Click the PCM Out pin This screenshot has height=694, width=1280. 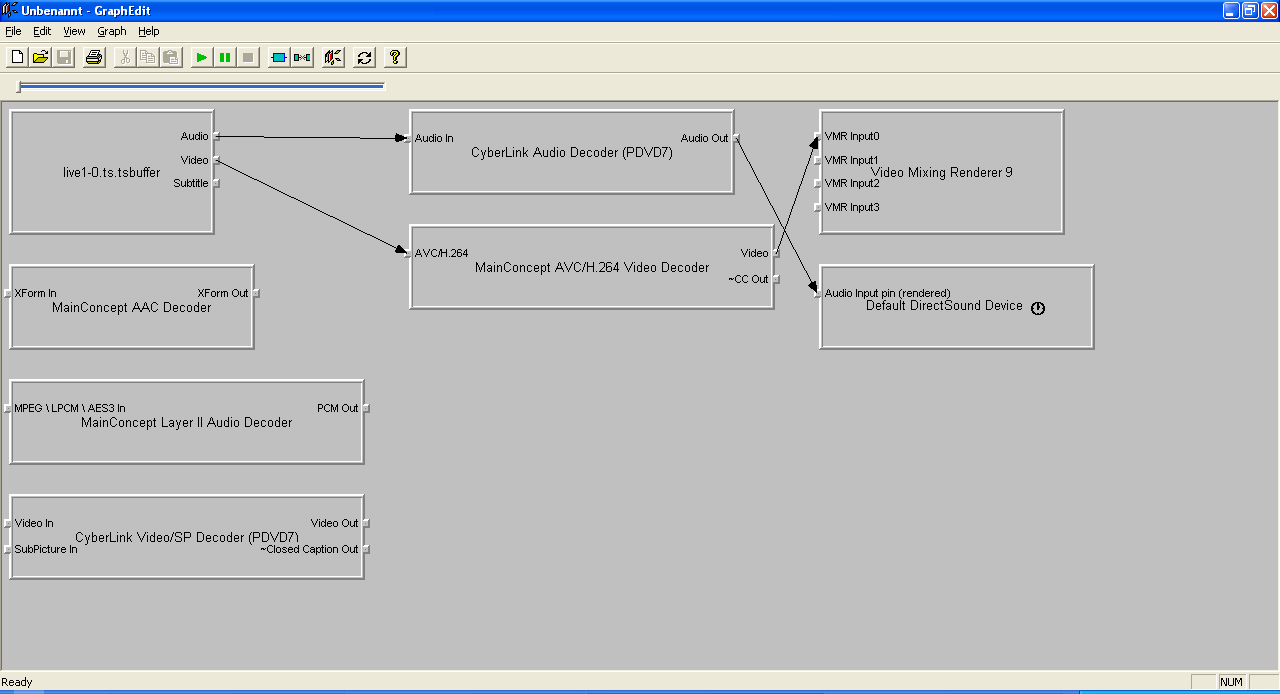(x=365, y=408)
